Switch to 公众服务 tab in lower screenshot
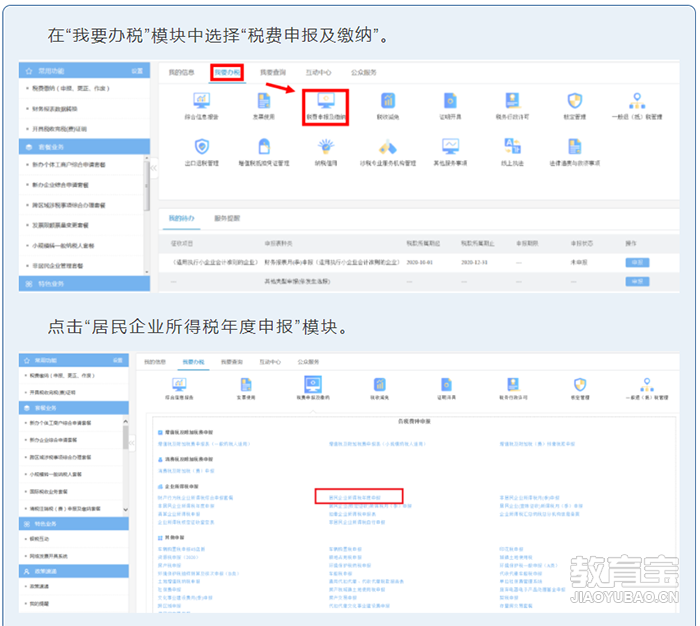The height and width of the screenshot is (626, 700). (308, 362)
